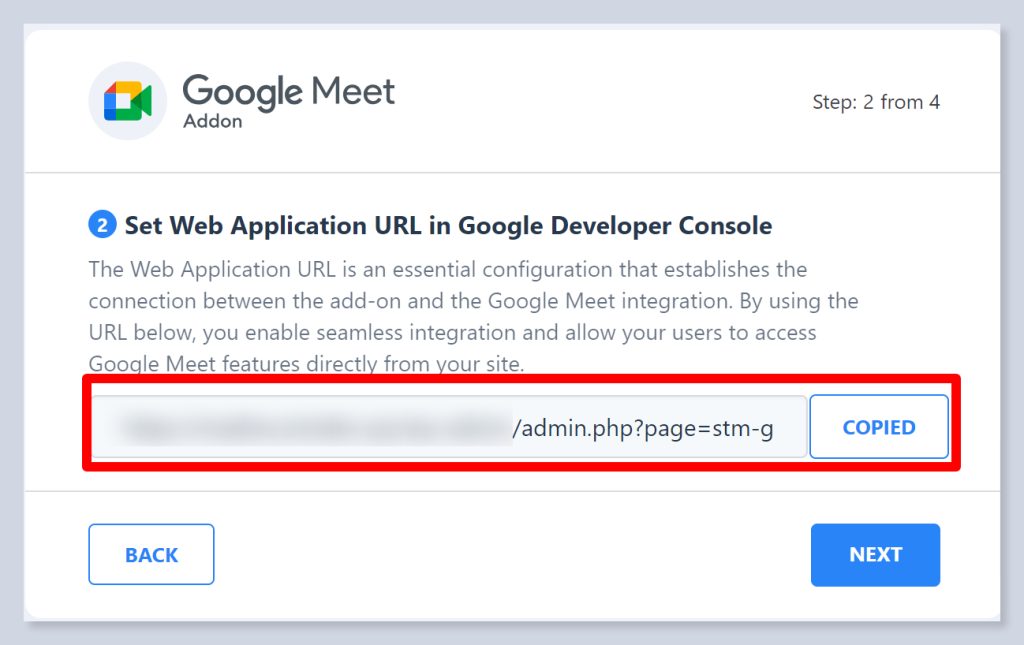Click the divider line below the Google Meet header
Screen dimensions: 1024x645
click(512, 173)
